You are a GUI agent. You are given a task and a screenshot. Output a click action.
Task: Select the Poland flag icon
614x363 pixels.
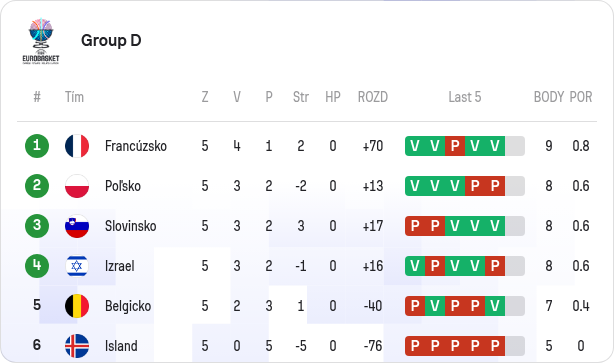77,186
